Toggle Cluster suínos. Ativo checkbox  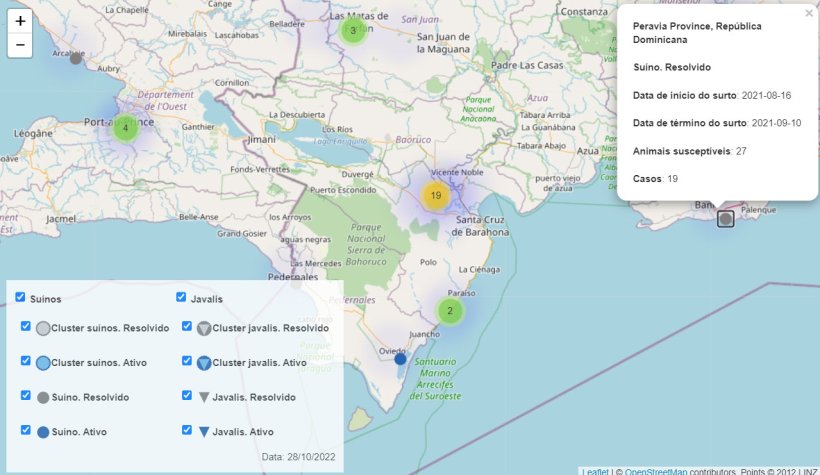point(27,362)
